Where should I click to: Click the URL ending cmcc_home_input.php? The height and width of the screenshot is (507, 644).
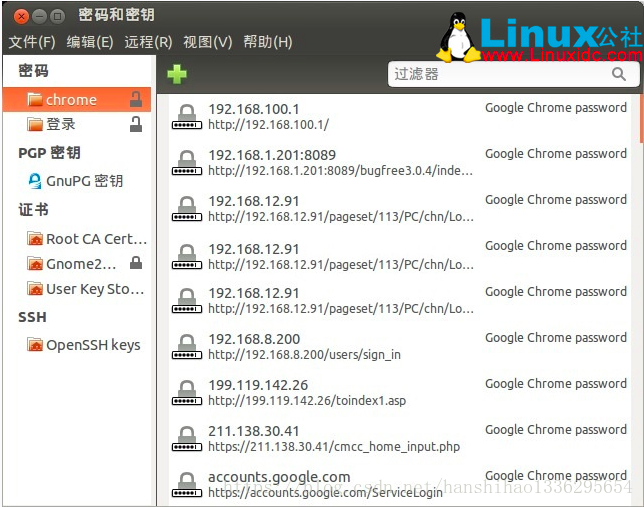click(x=334, y=447)
